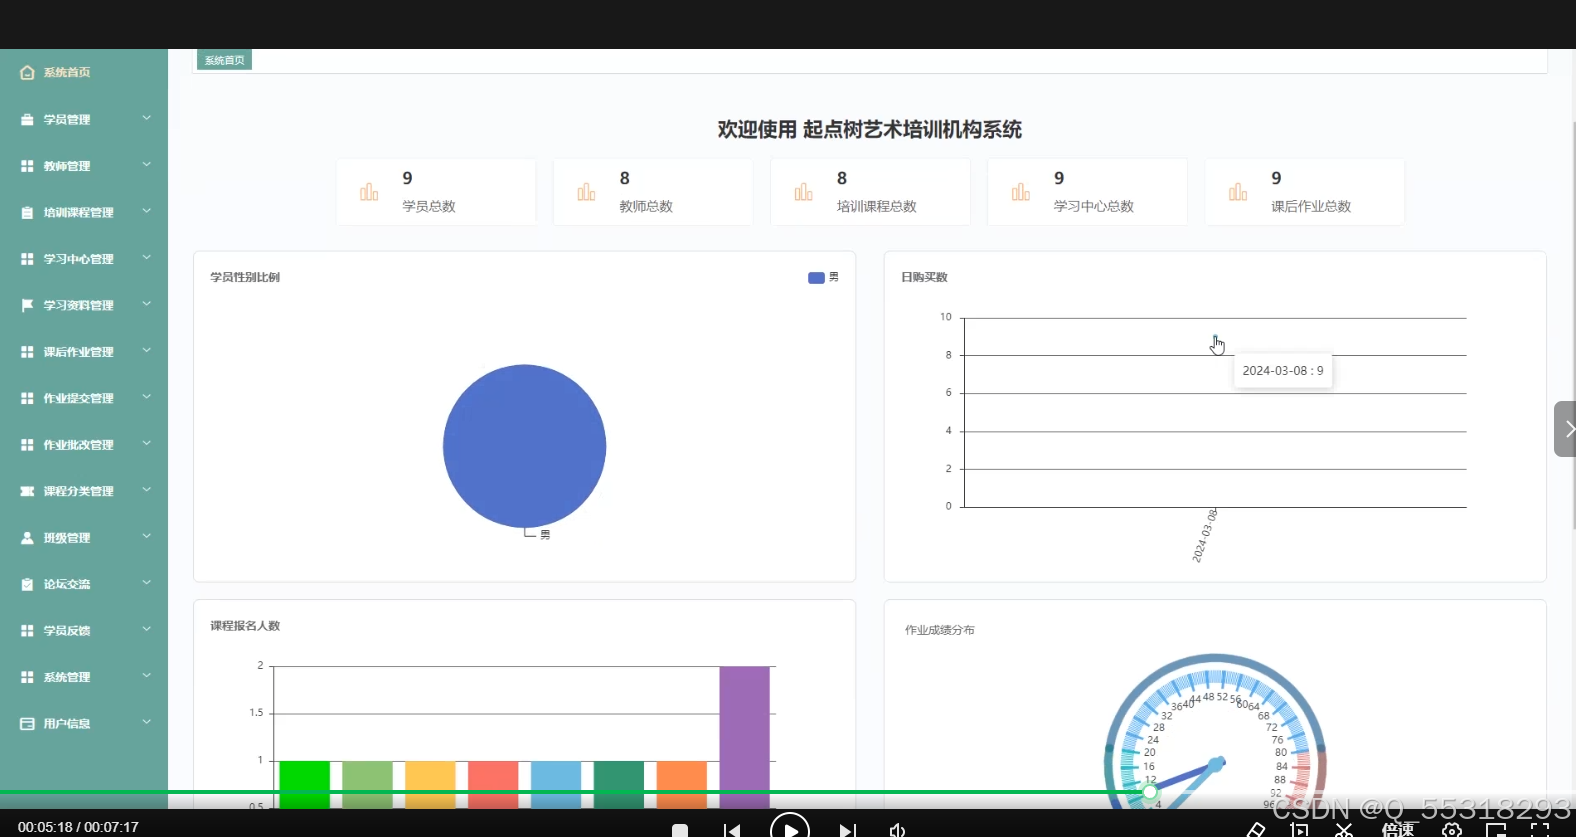Expand the 课后作业管理 submenu arrow
1576x837 pixels.
point(147,351)
